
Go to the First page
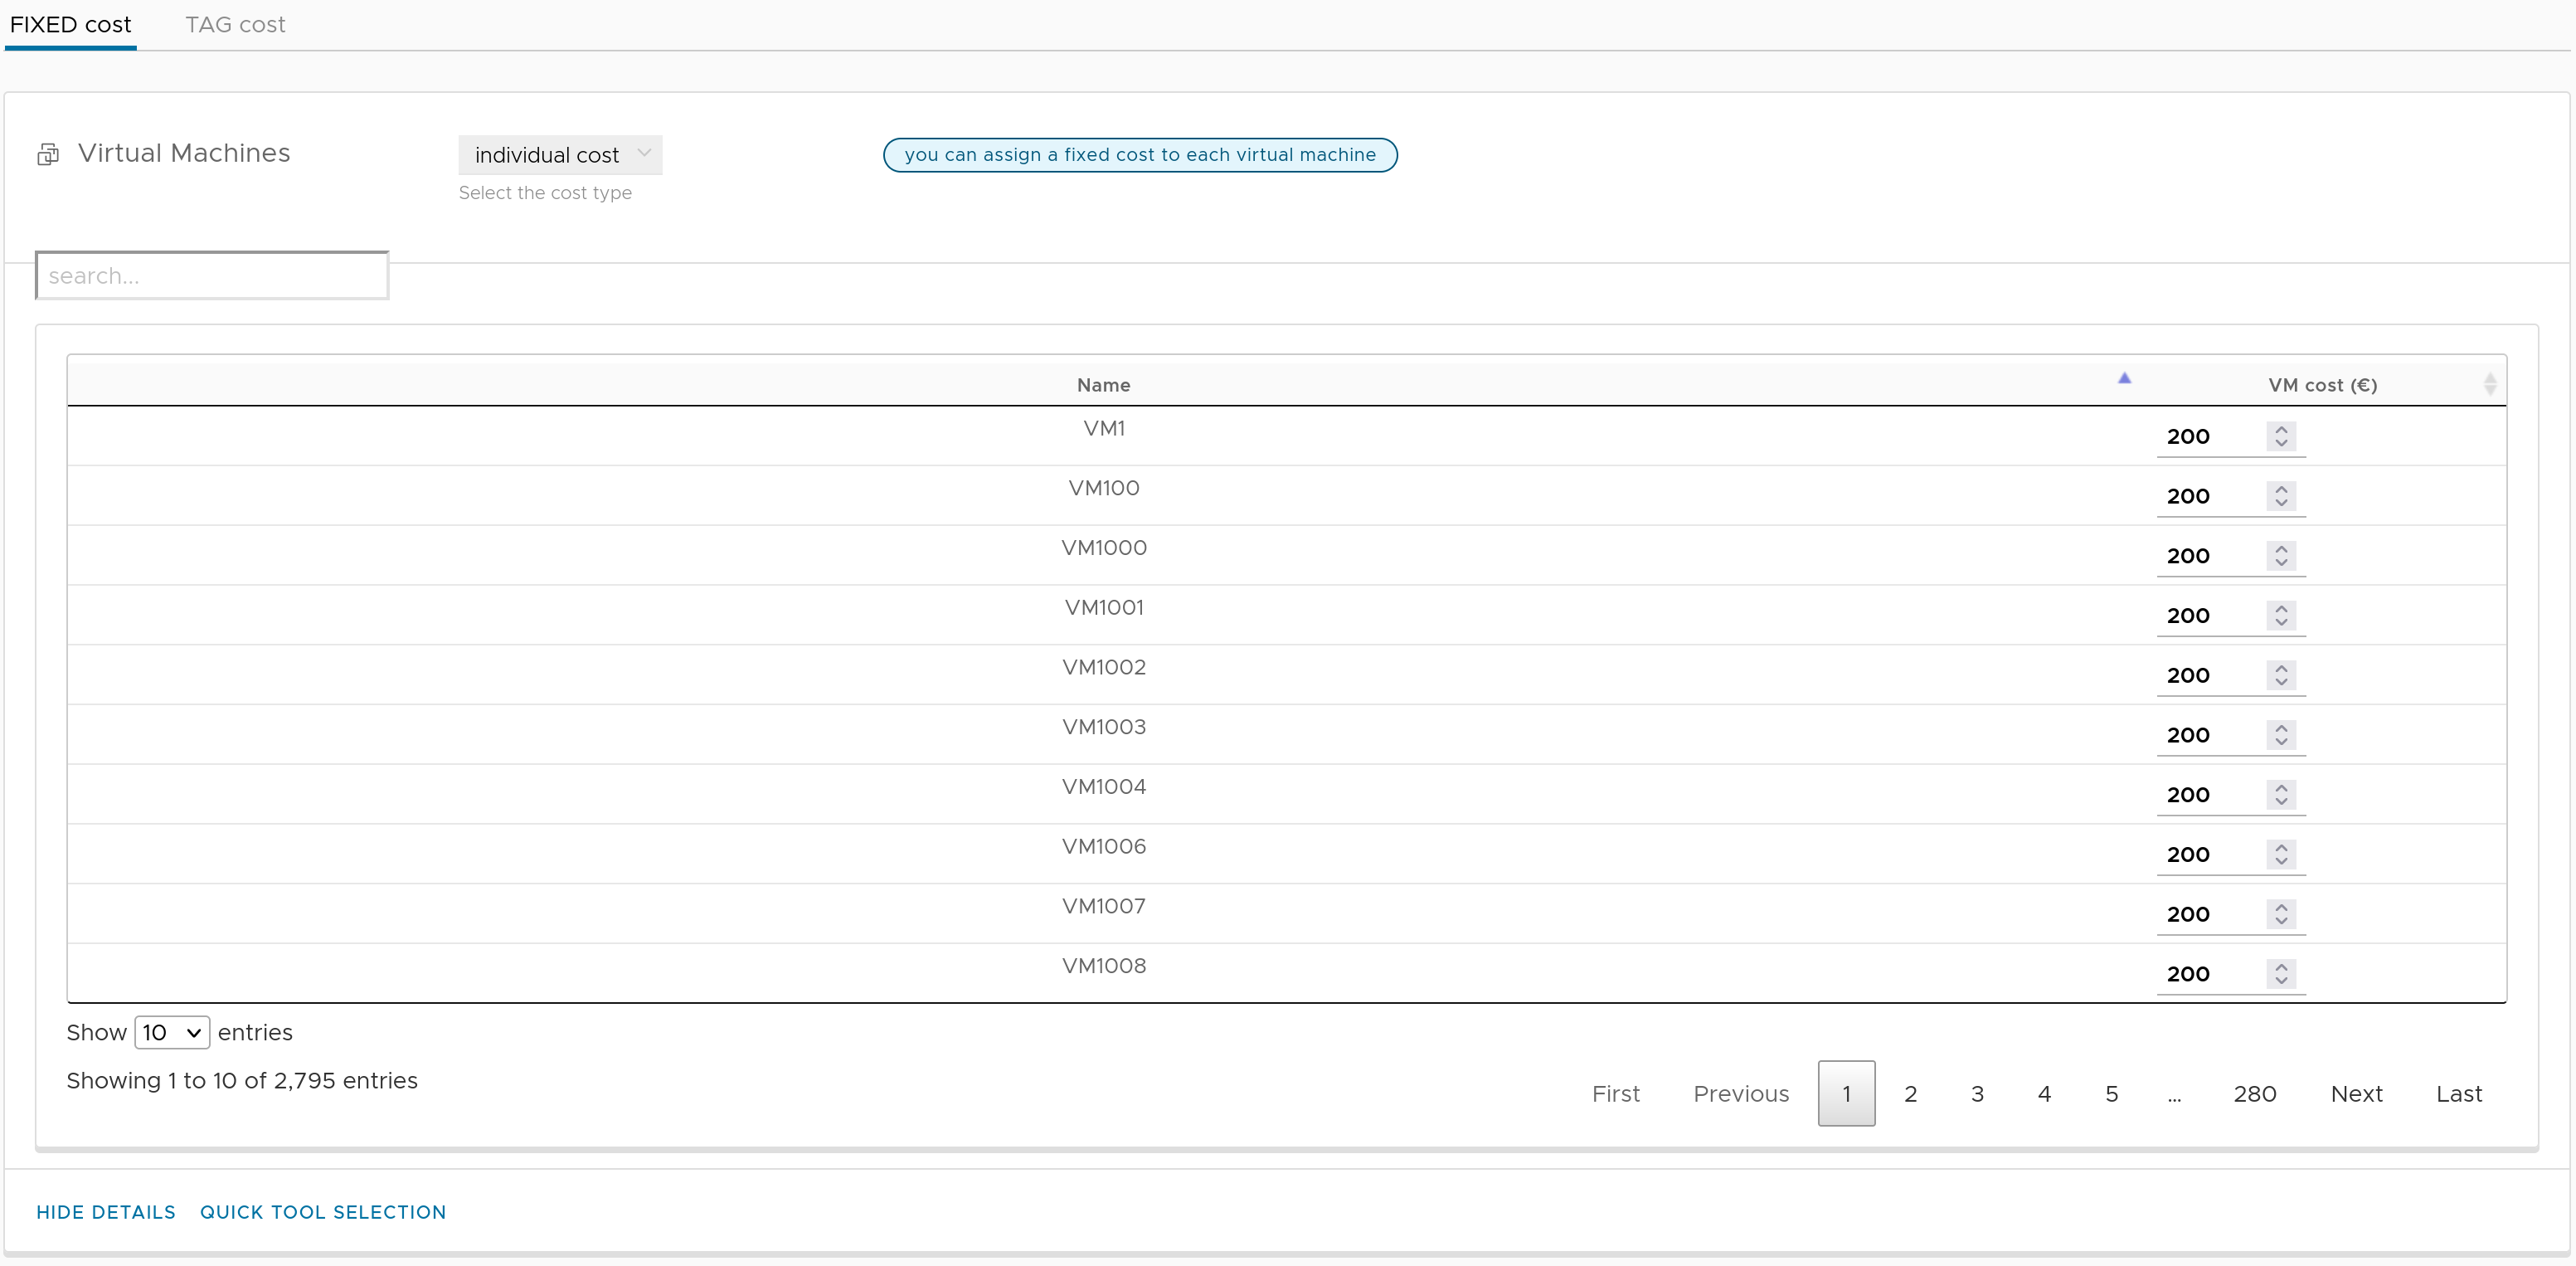pos(1615,1094)
